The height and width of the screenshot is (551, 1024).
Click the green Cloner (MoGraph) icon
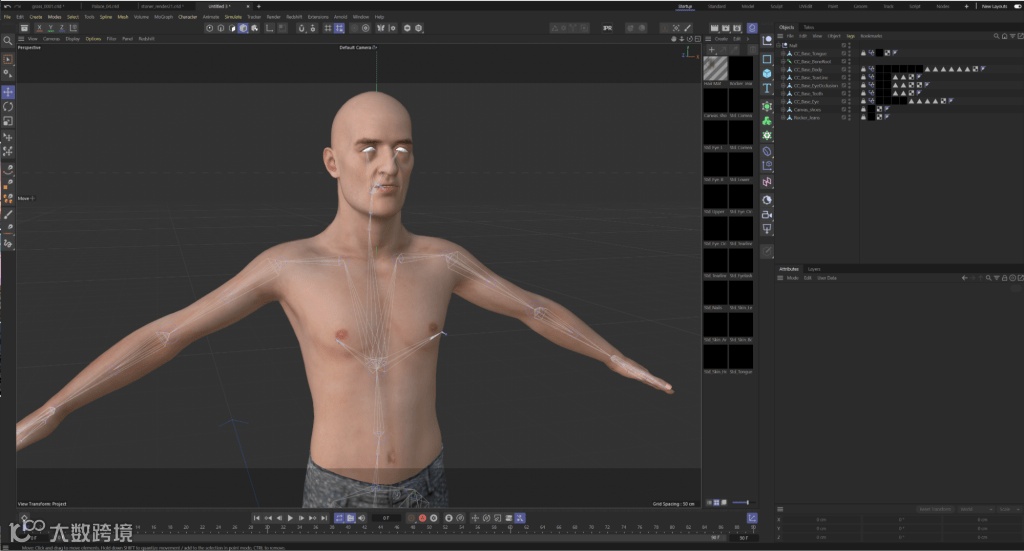click(767, 121)
